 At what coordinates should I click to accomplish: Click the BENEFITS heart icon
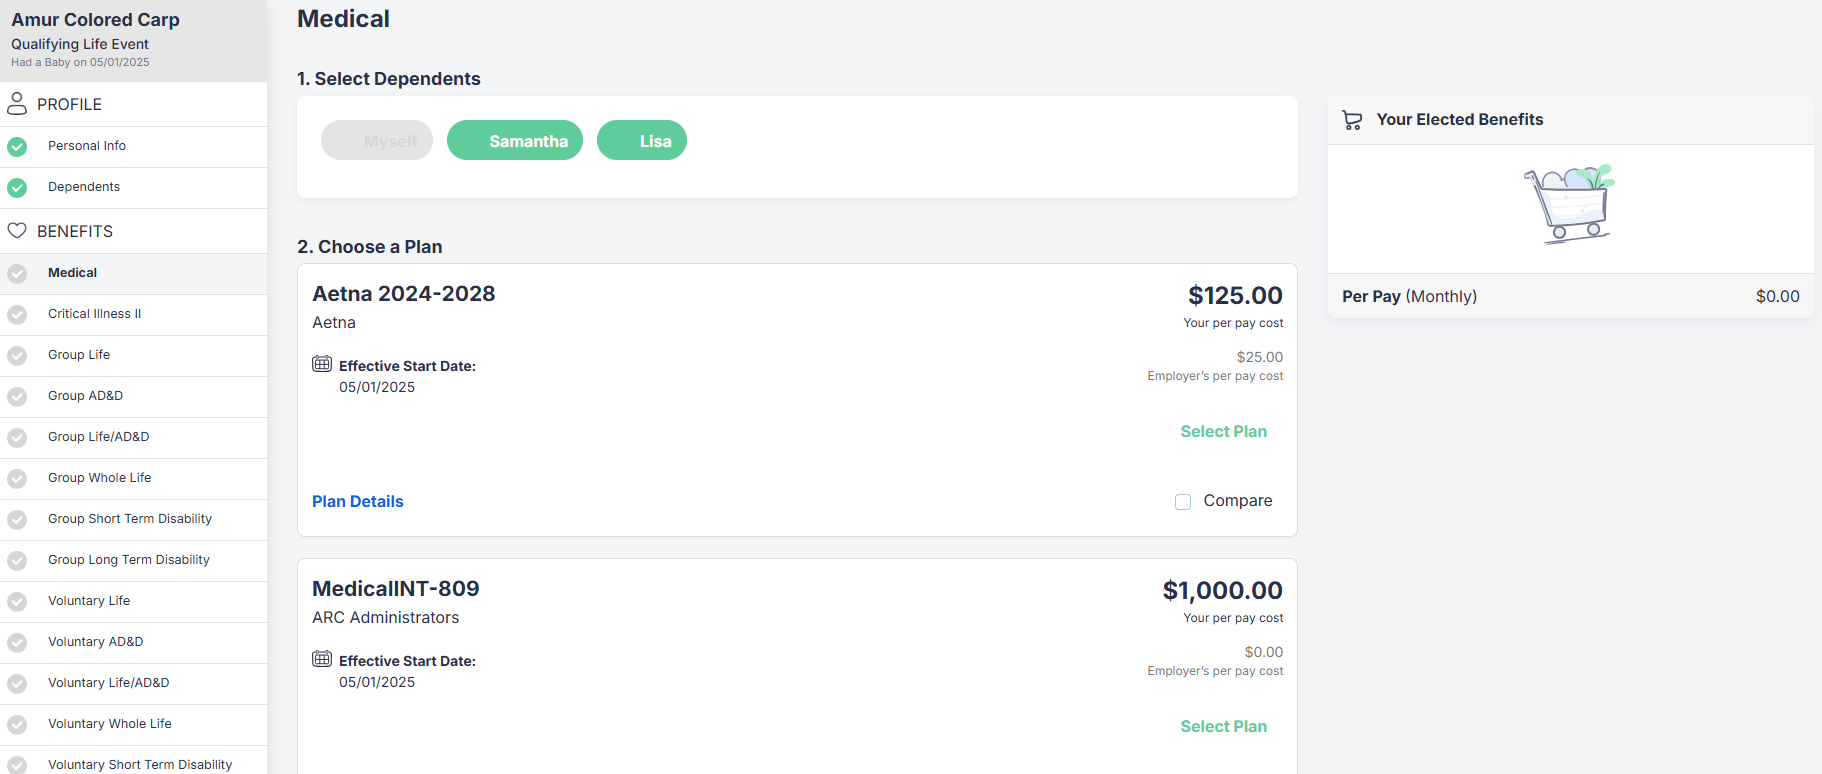coord(17,231)
